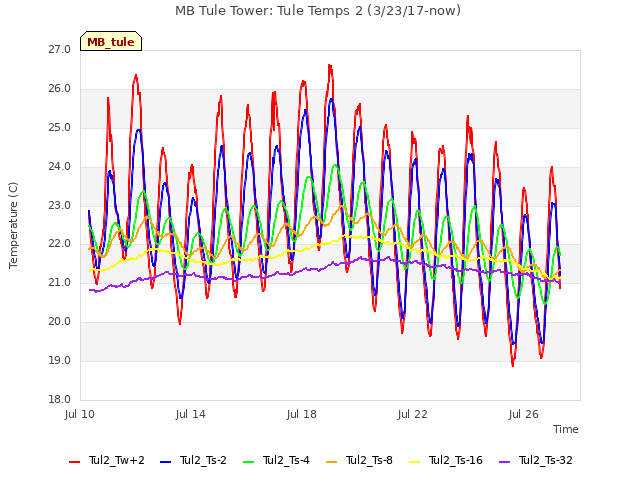The width and height of the screenshot is (640, 480).
Task: Click the yellow Tul2_Ts-16 legend swatch
Action: (x=414, y=462)
